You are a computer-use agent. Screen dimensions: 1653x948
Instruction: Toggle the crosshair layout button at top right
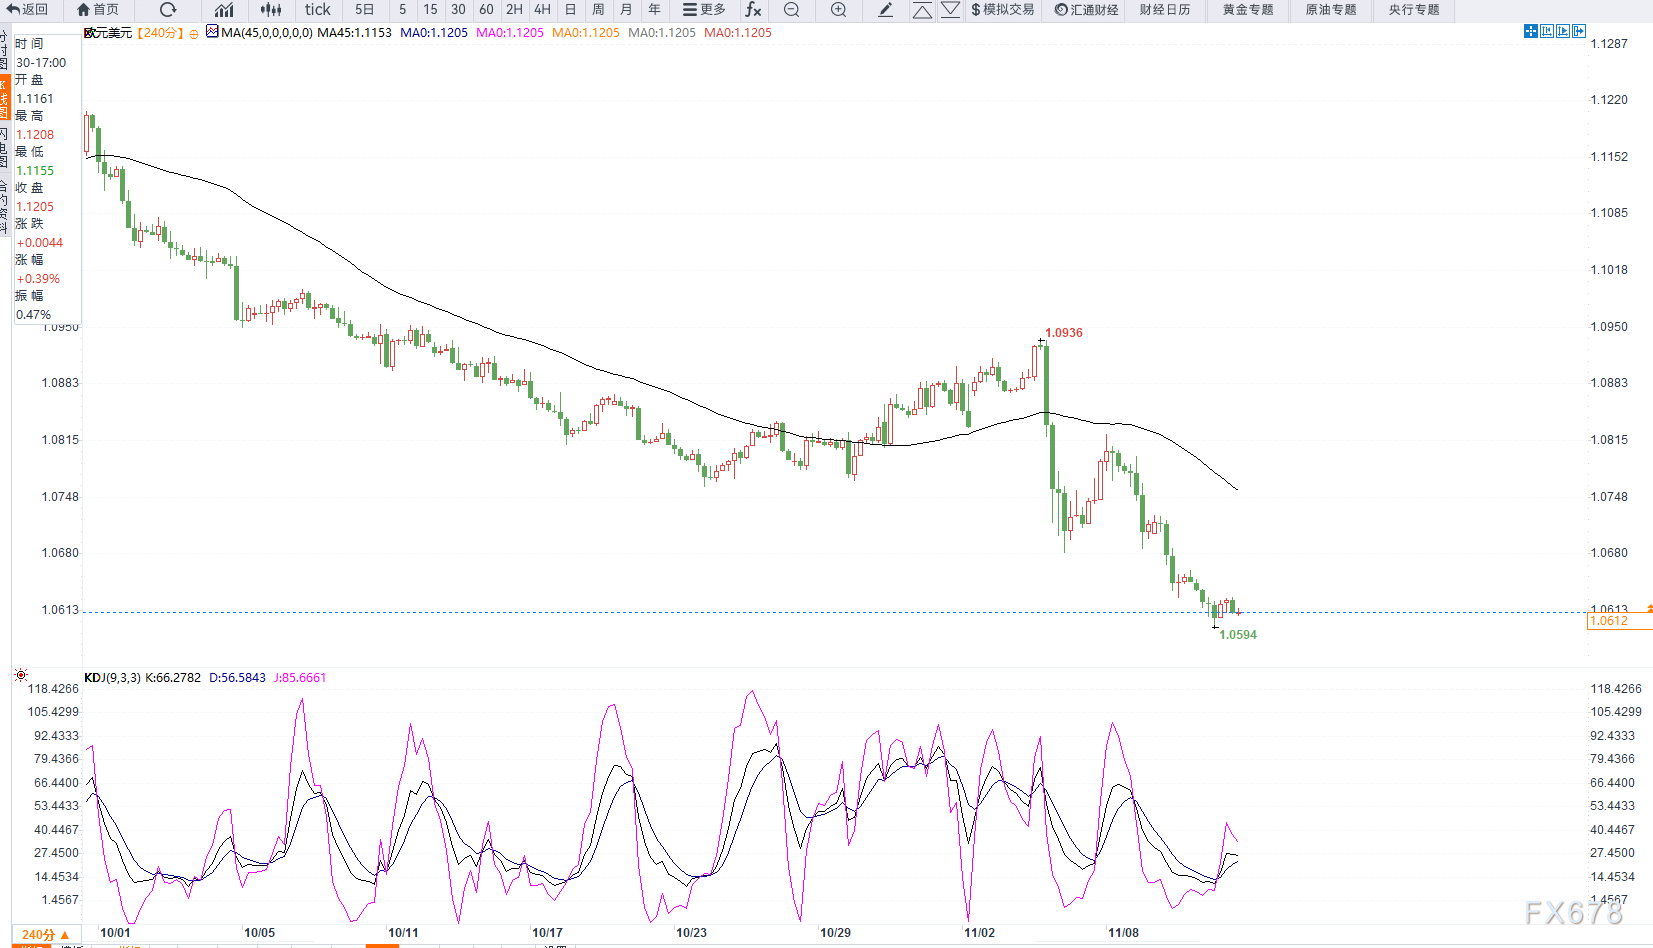click(1530, 32)
